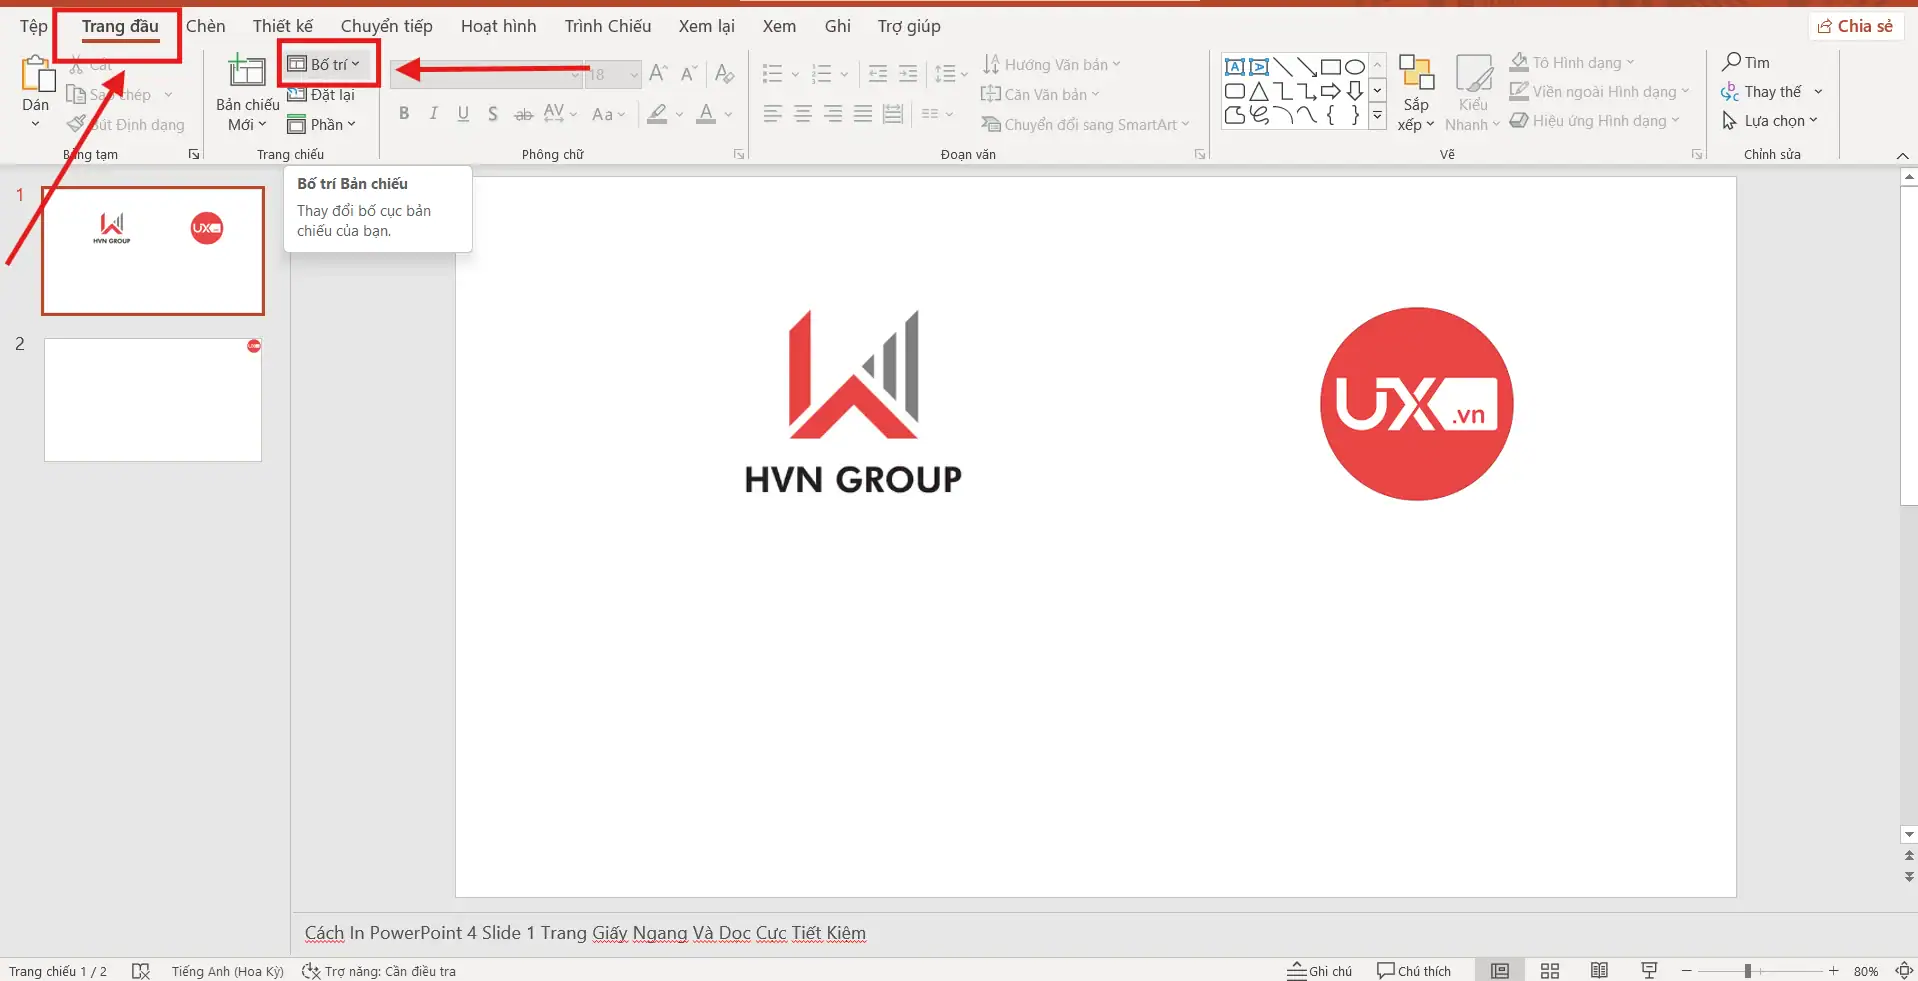The image size is (1918, 981).
Task: Toggle the Ghi chú notes pane
Action: (1319, 971)
